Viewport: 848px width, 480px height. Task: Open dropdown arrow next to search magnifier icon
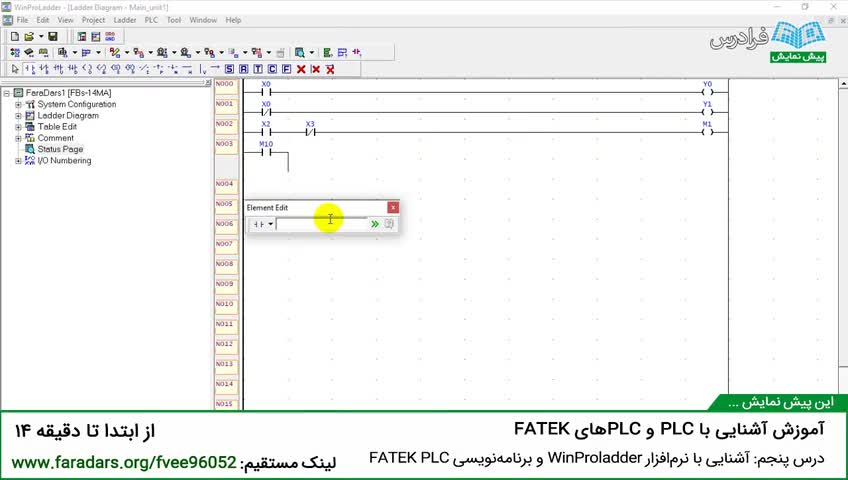coord(312,52)
